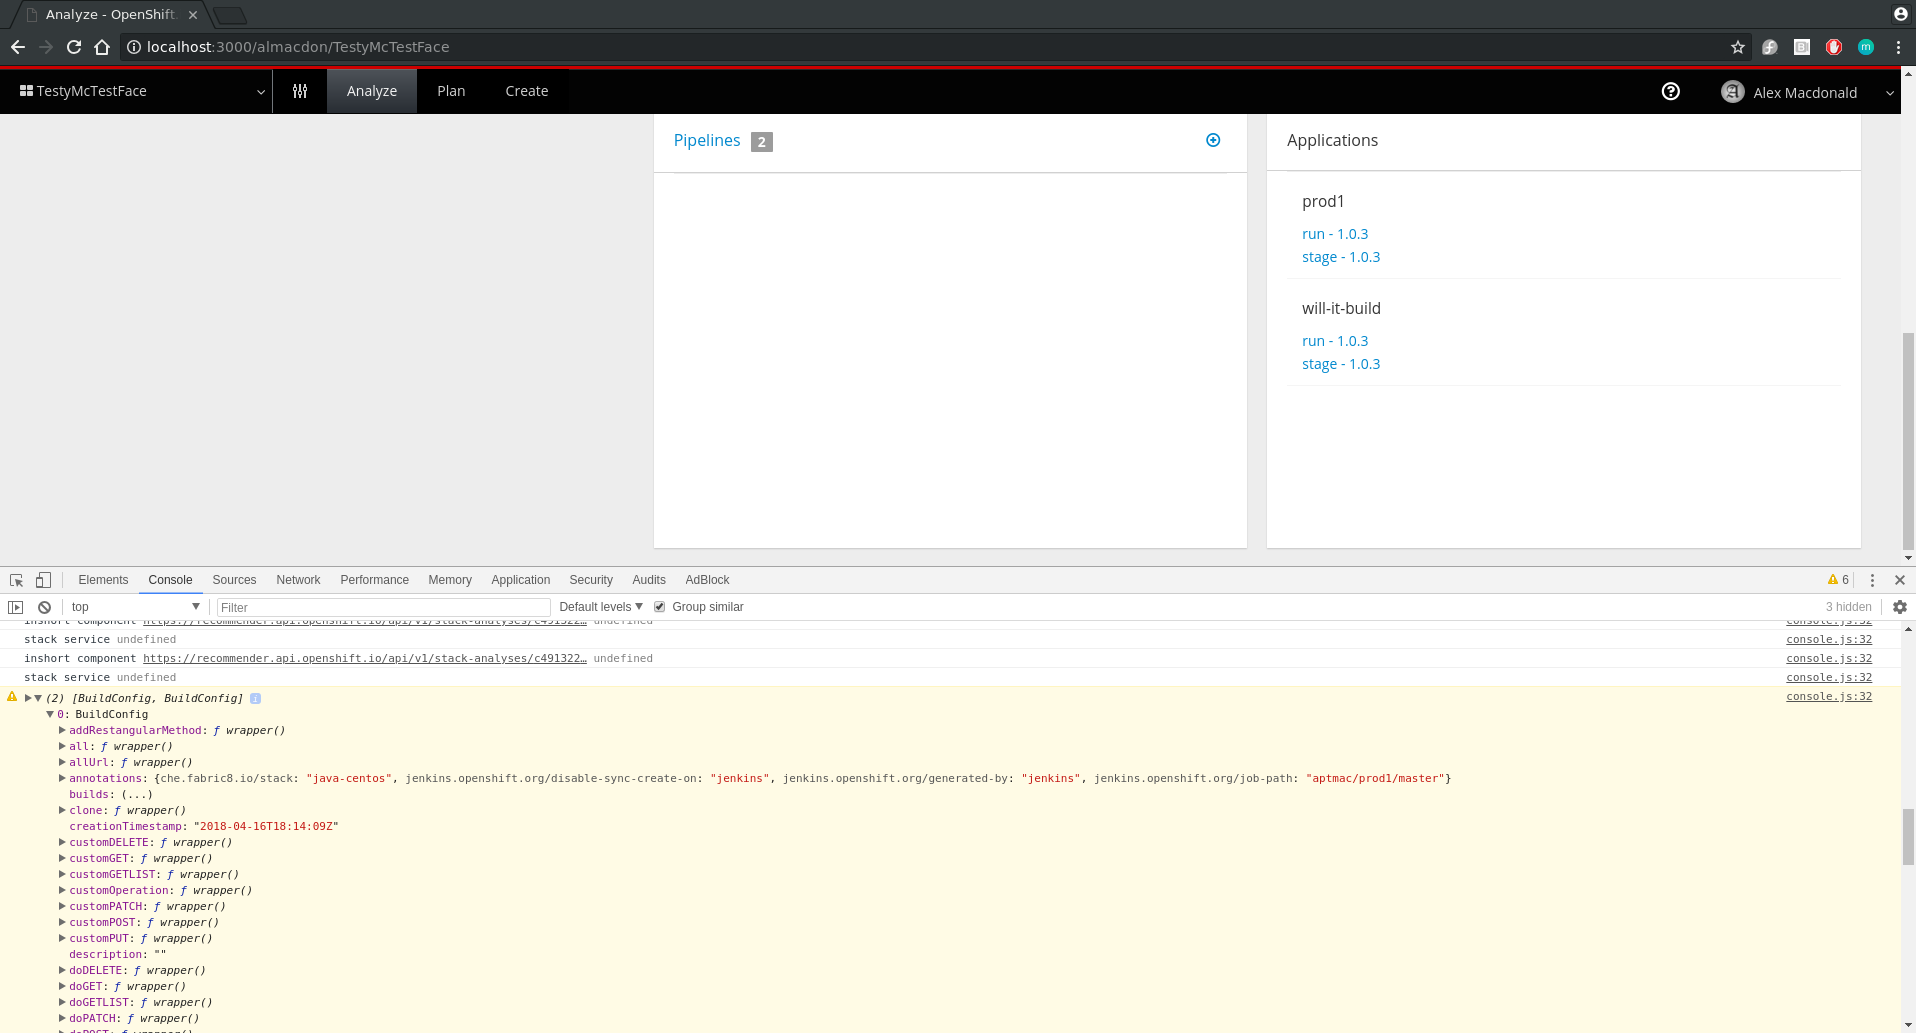Click the device toolbar toggle icon
This screenshot has width=1916, height=1033.
(42, 580)
